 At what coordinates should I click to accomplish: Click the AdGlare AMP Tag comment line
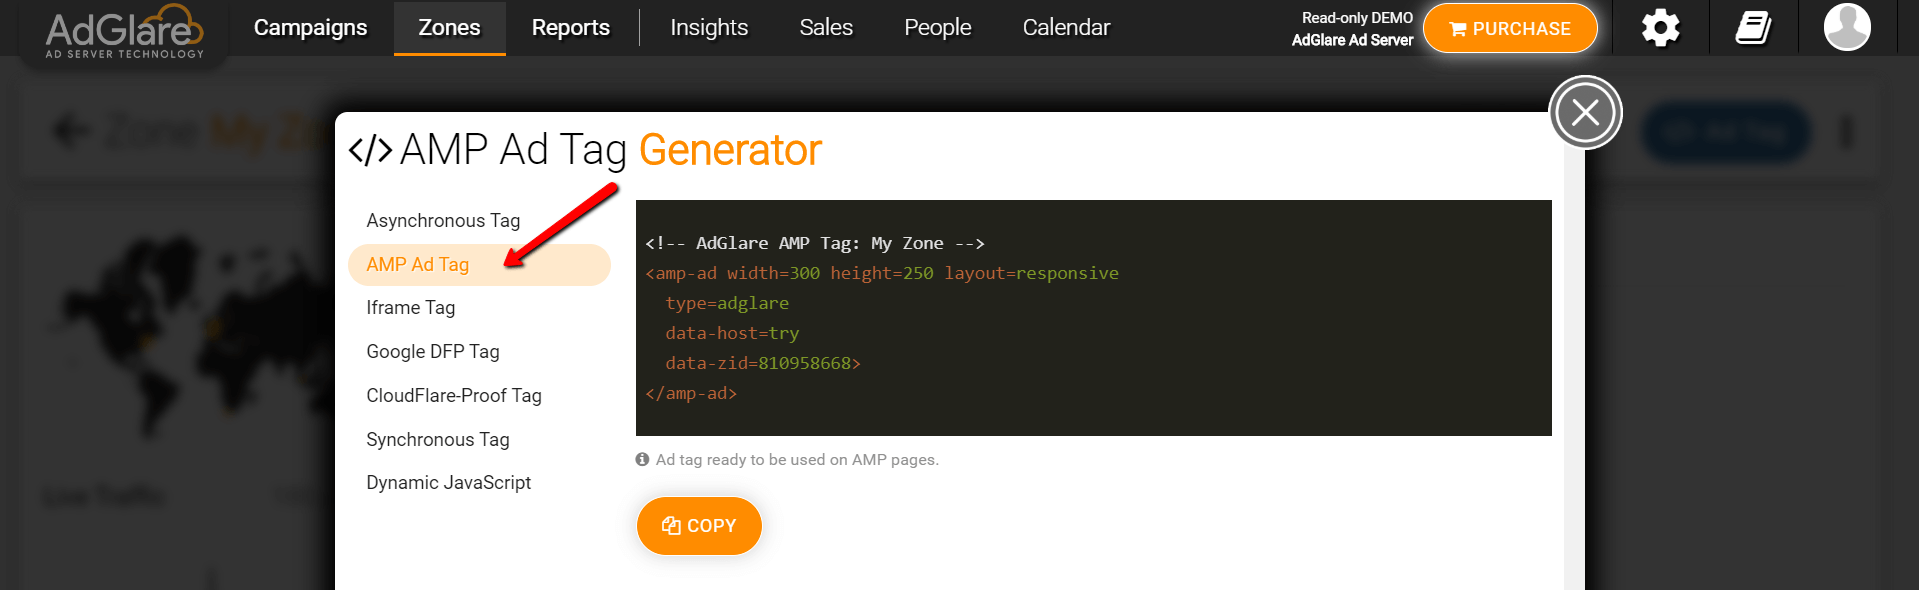tap(815, 243)
